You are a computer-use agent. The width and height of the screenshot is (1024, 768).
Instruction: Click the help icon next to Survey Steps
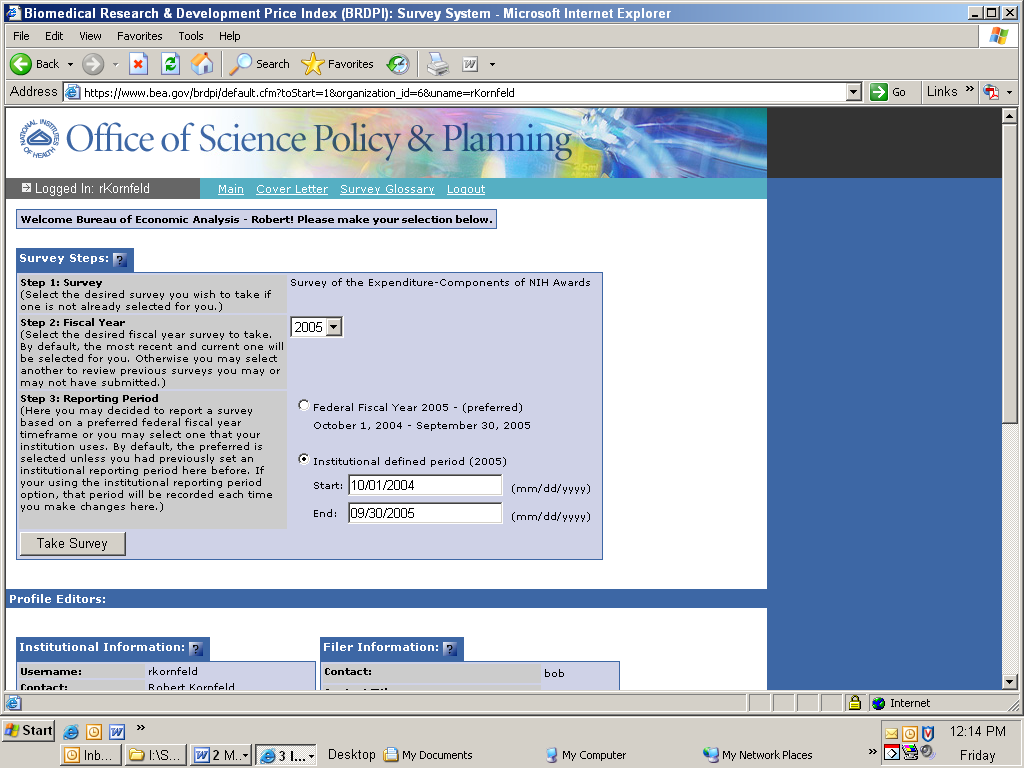point(120,260)
